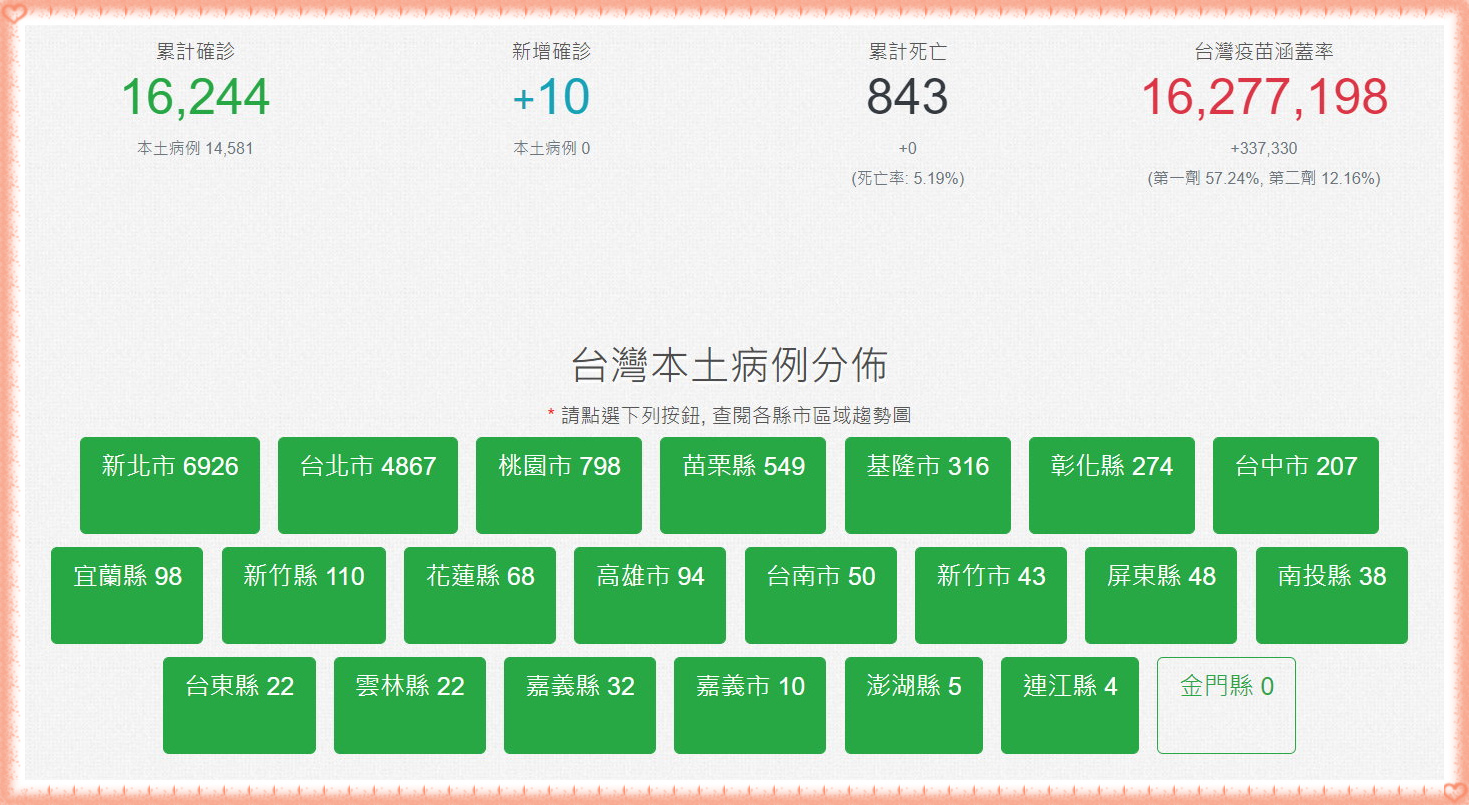Click the 累計確診 label

coord(196,52)
